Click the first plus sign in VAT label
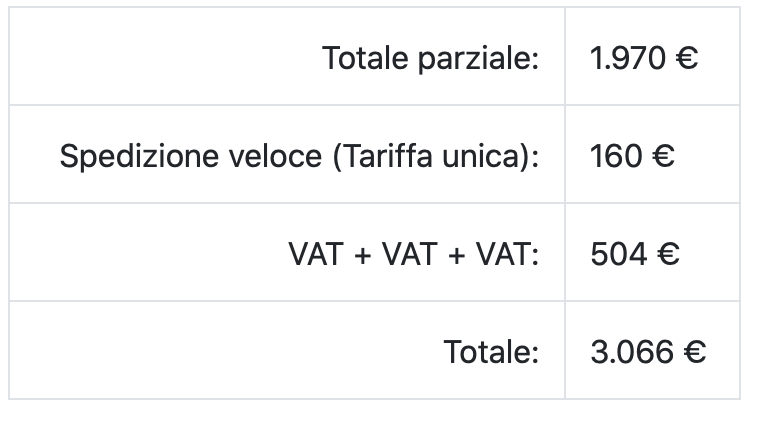This screenshot has width=768, height=422. (x=362, y=256)
